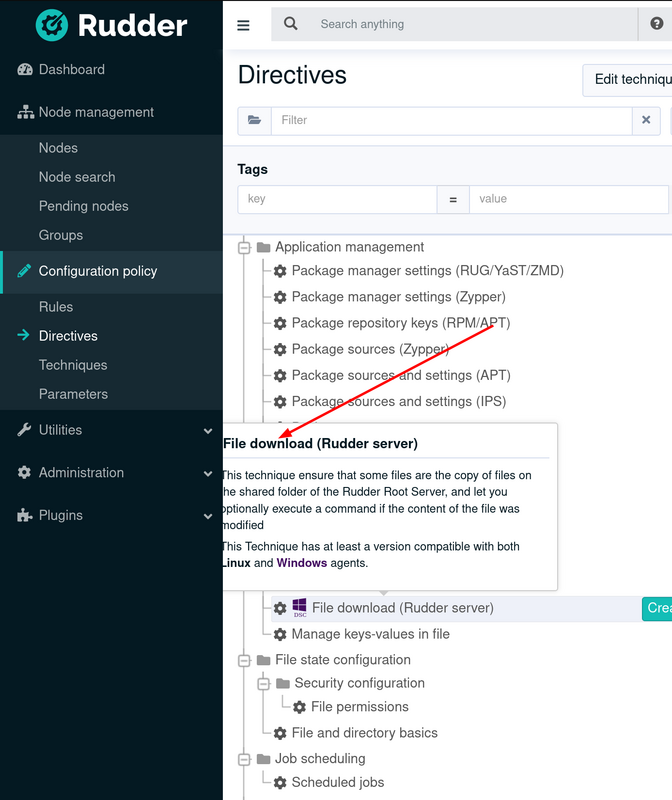Click Edit techniques button

627,80
